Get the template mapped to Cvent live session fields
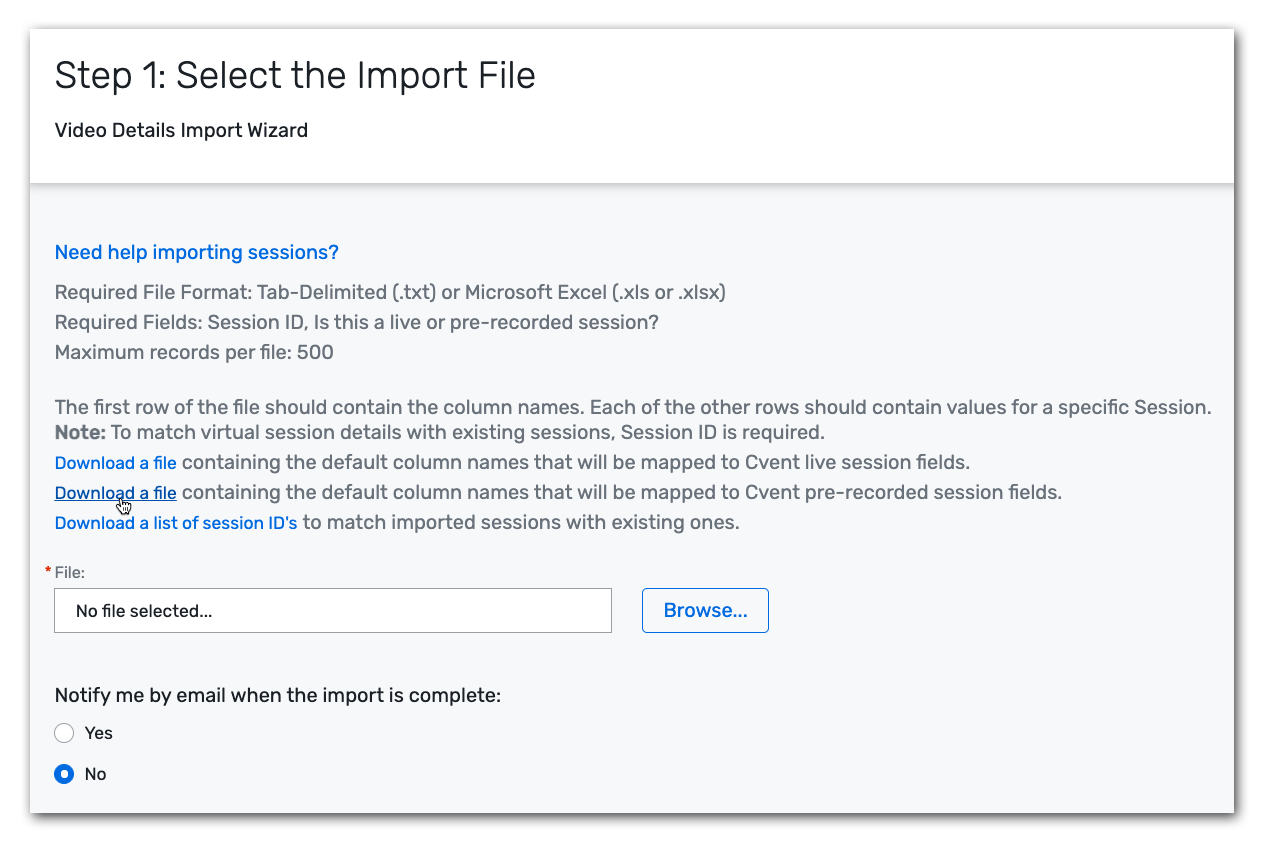 tap(115, 462)
